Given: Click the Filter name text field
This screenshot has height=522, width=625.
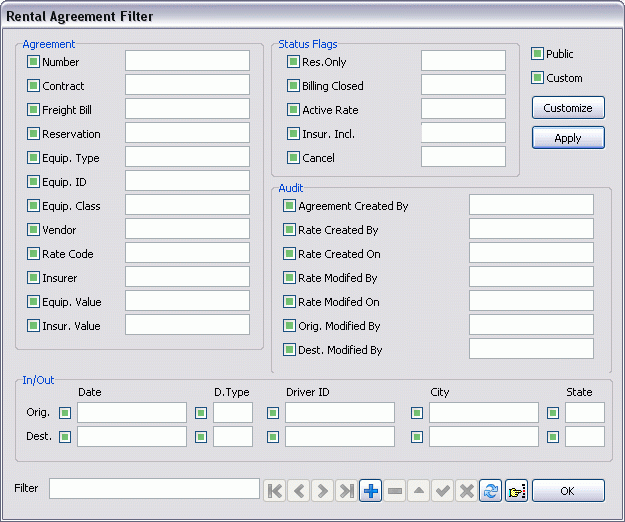Looking at the screenshot, I should point(154,488).
